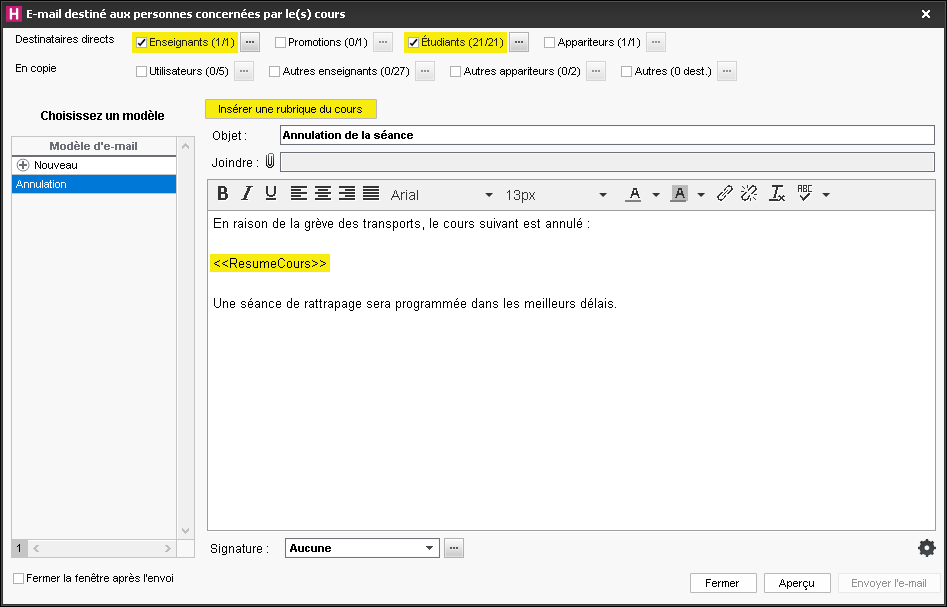Click Insérer une rubrique du cours
The height and width of the screenshot is (607, 947).
click(x=291, y=109)
